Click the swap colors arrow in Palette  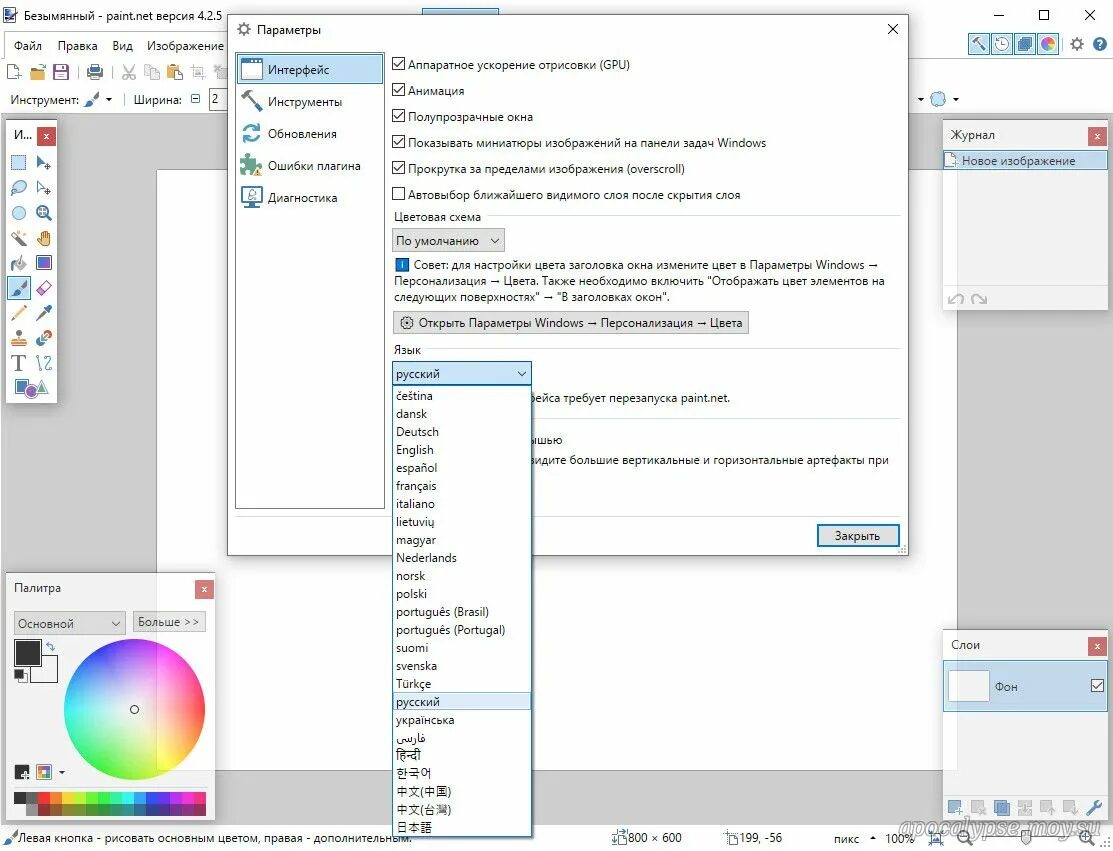[50, 647]
